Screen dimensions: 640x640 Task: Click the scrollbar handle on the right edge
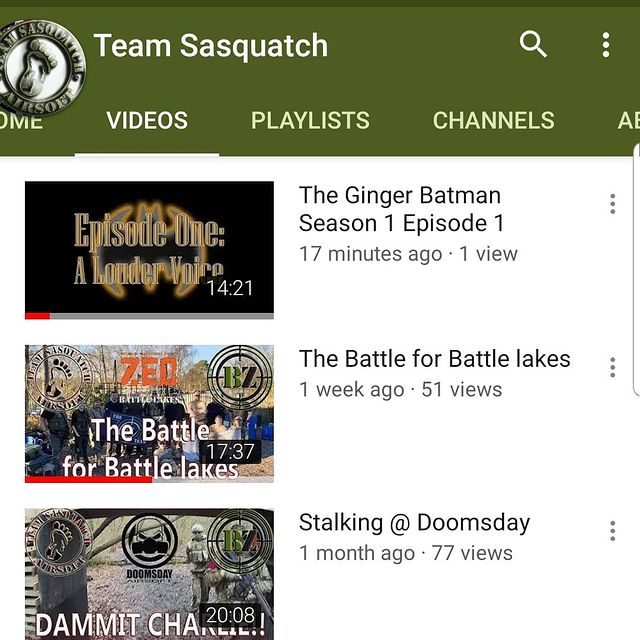pyautogui.click(x=636, y=269)
